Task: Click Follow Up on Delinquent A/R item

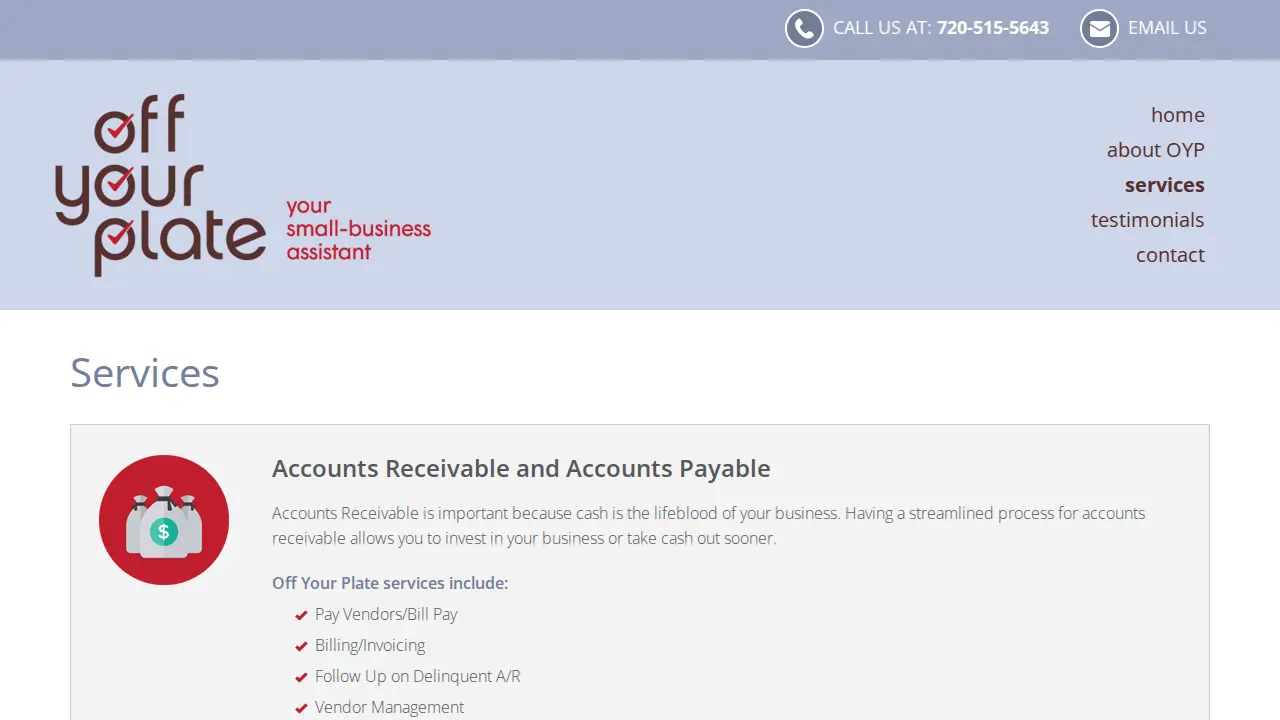Action: point(418,677)
